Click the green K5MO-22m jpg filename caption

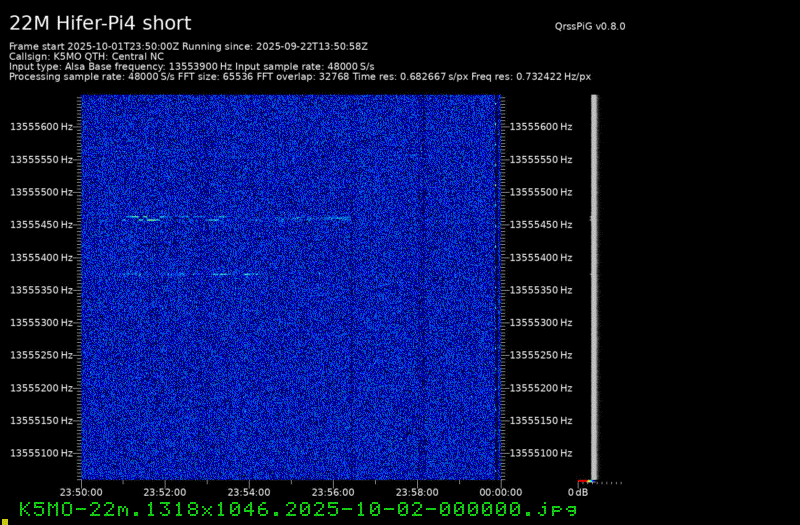tap(298, 510)
